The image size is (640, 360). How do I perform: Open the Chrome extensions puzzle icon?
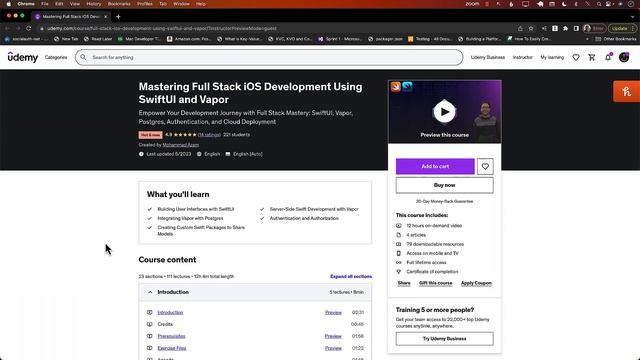(x=565, y=28)
